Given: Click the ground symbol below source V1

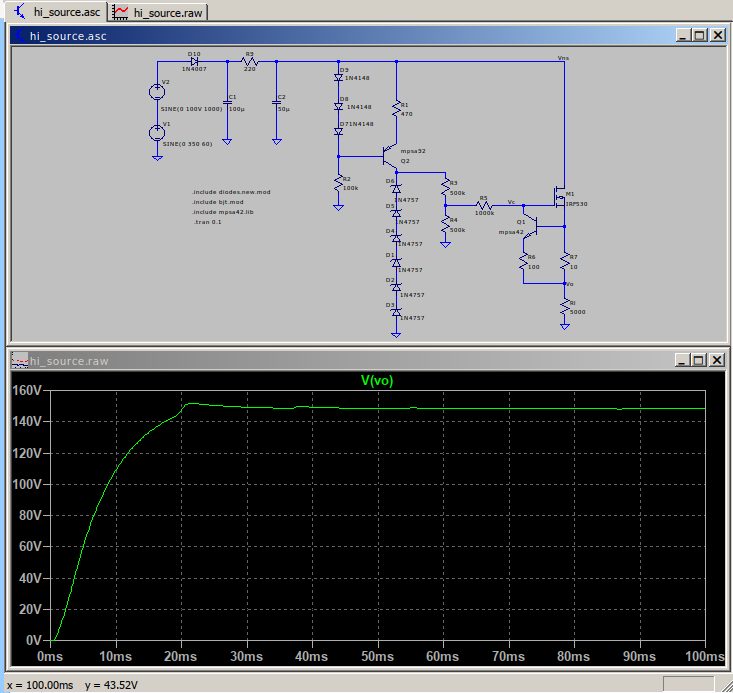Looking at the screenshot, I should 157,158.
